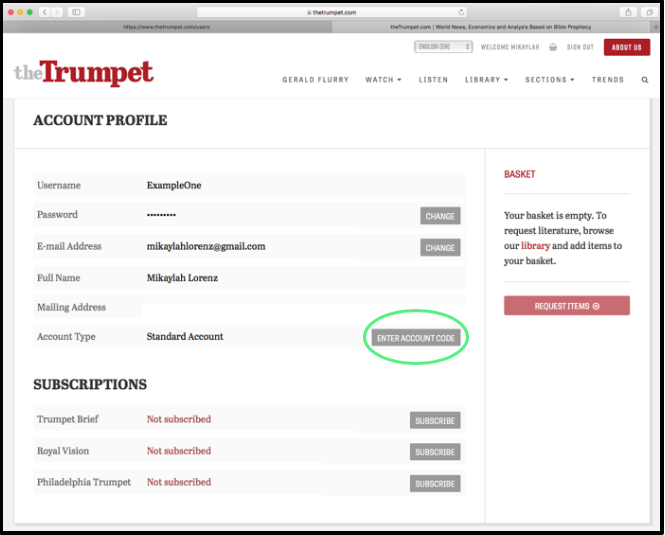Viewport: 665px width, 535px height.
Task: Click the Mikaylah Lorenz full name
Action: pos(182,278)
